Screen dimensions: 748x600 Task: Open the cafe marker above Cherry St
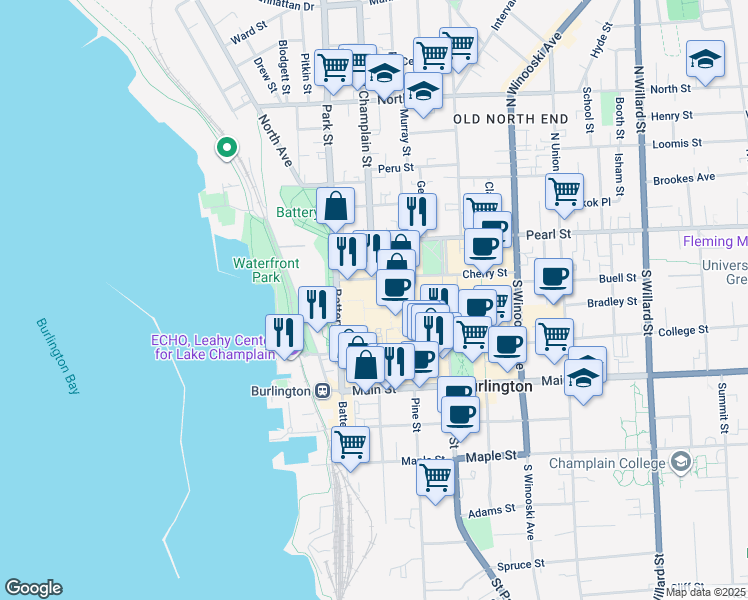(483, 248)
